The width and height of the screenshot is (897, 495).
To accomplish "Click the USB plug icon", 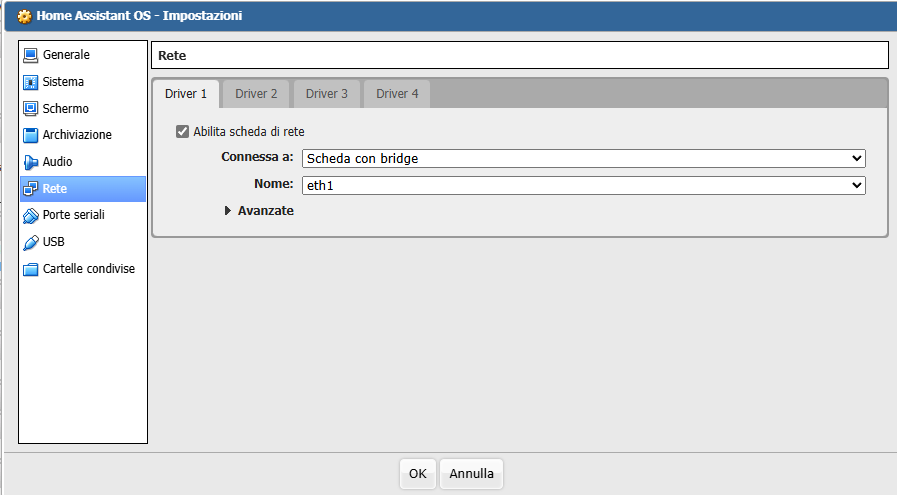I will pyautogui.click(x=30, y=242).
